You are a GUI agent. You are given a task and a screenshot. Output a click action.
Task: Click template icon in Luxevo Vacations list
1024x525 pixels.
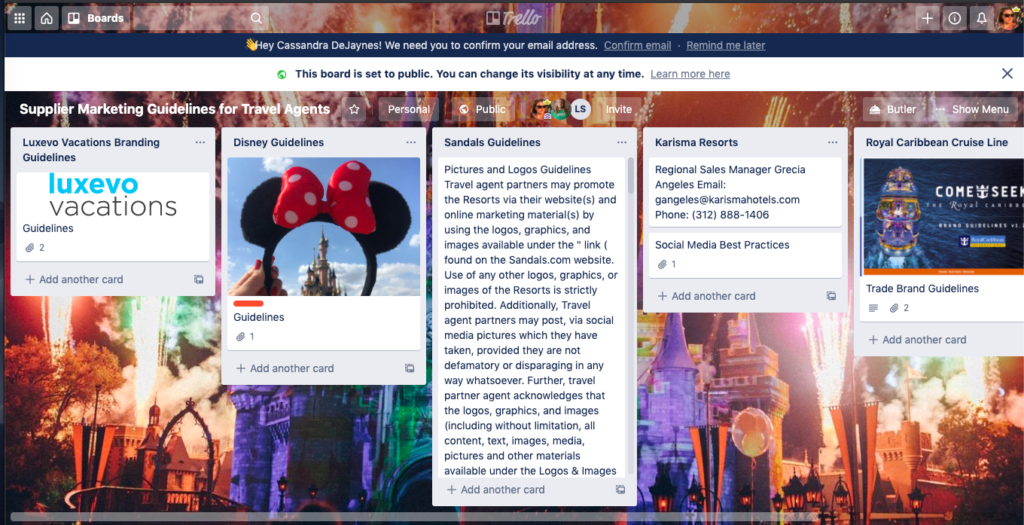[x=199, y=279]
